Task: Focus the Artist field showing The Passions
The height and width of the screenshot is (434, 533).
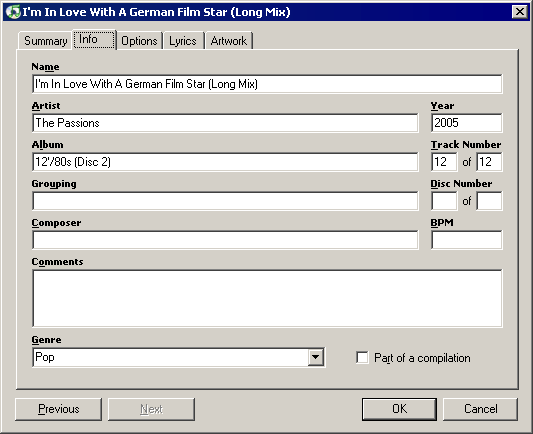Action: click(225, 123)
